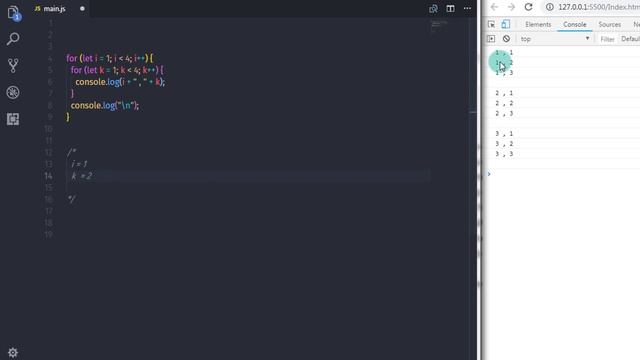Viewport: 640px width, 360px height.
Task: Clear the console output
Action: point(506,39)
